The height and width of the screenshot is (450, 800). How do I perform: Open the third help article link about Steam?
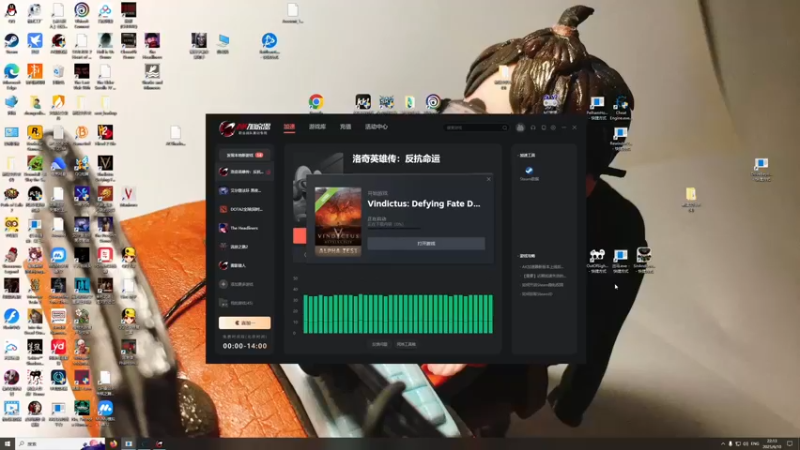(x=542, y=285)
